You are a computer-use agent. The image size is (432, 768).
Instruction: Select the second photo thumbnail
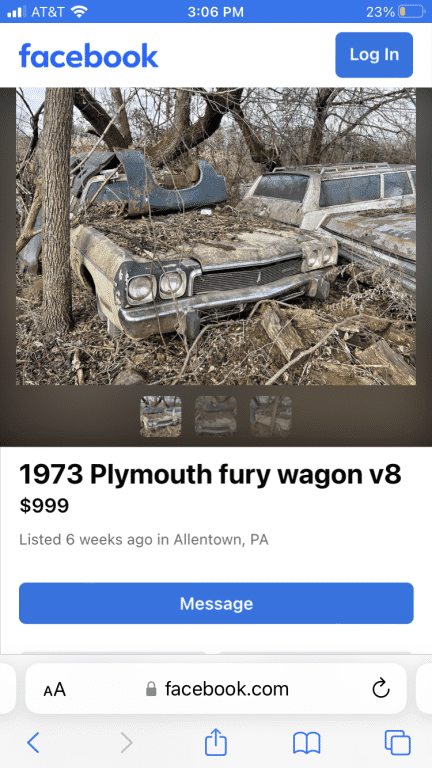coord(216,416)
